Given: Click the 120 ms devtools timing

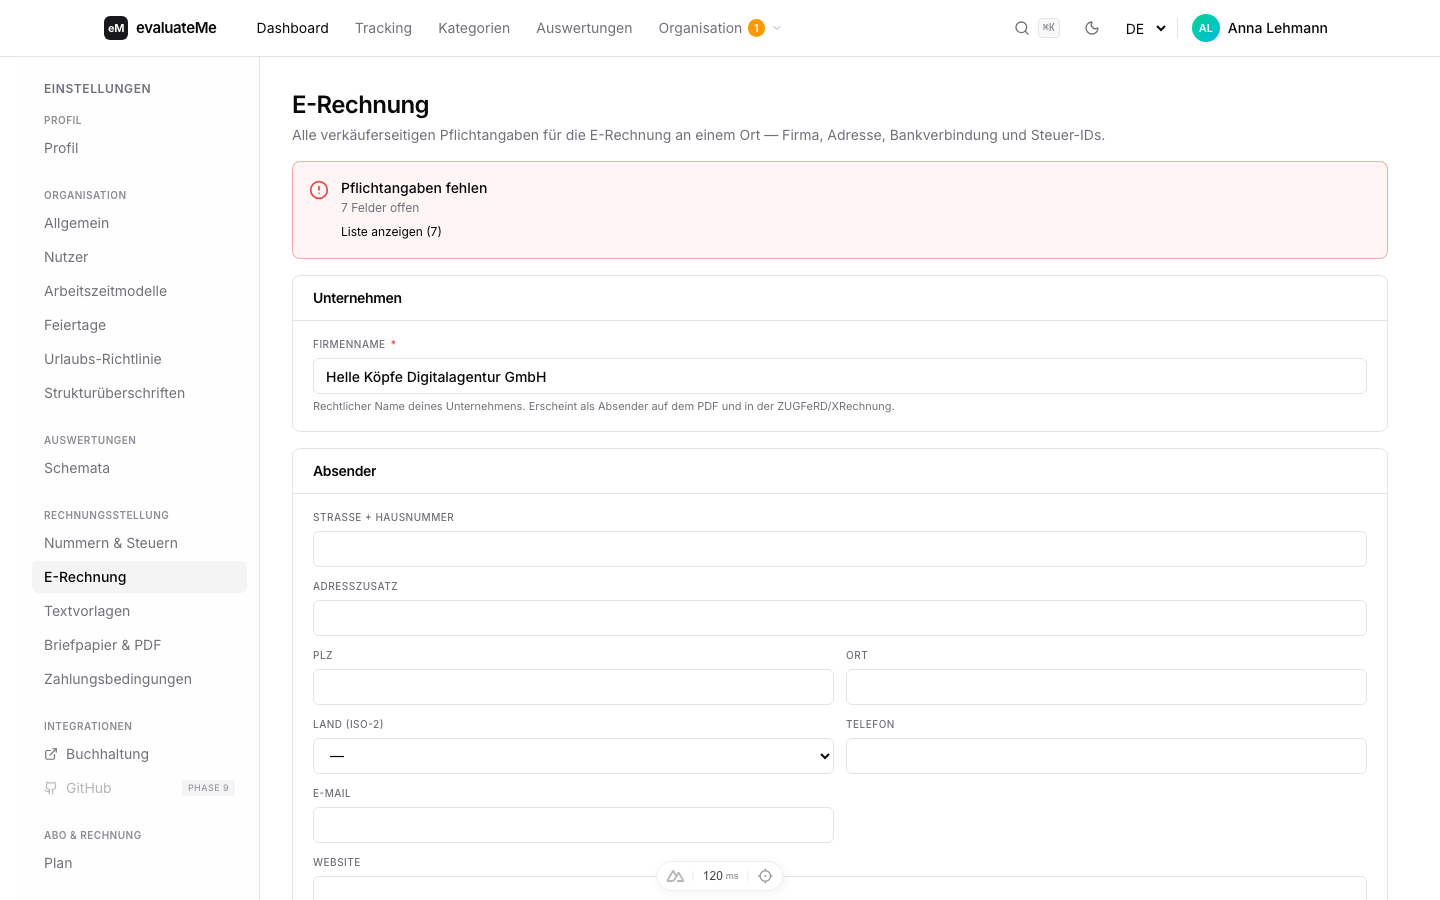Looking at the screenshot, I should point(720,876).
